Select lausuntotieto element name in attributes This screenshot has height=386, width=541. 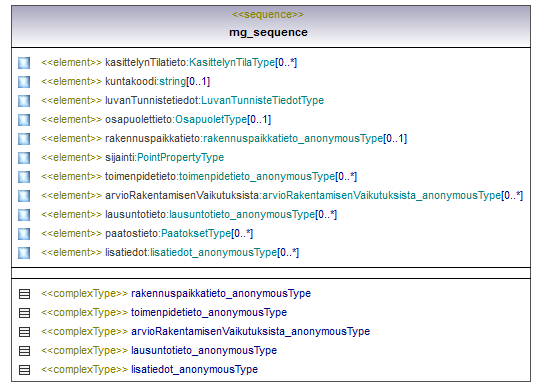(x=136, y=214)
